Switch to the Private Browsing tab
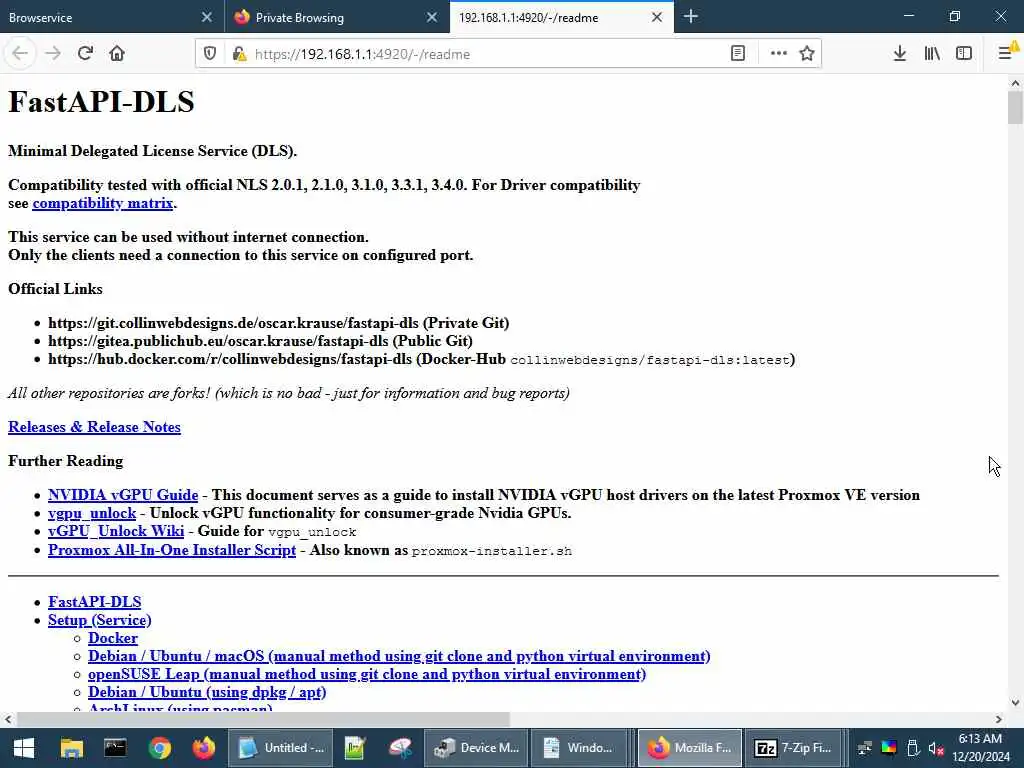1024x768 pixels. pos(327,18)
